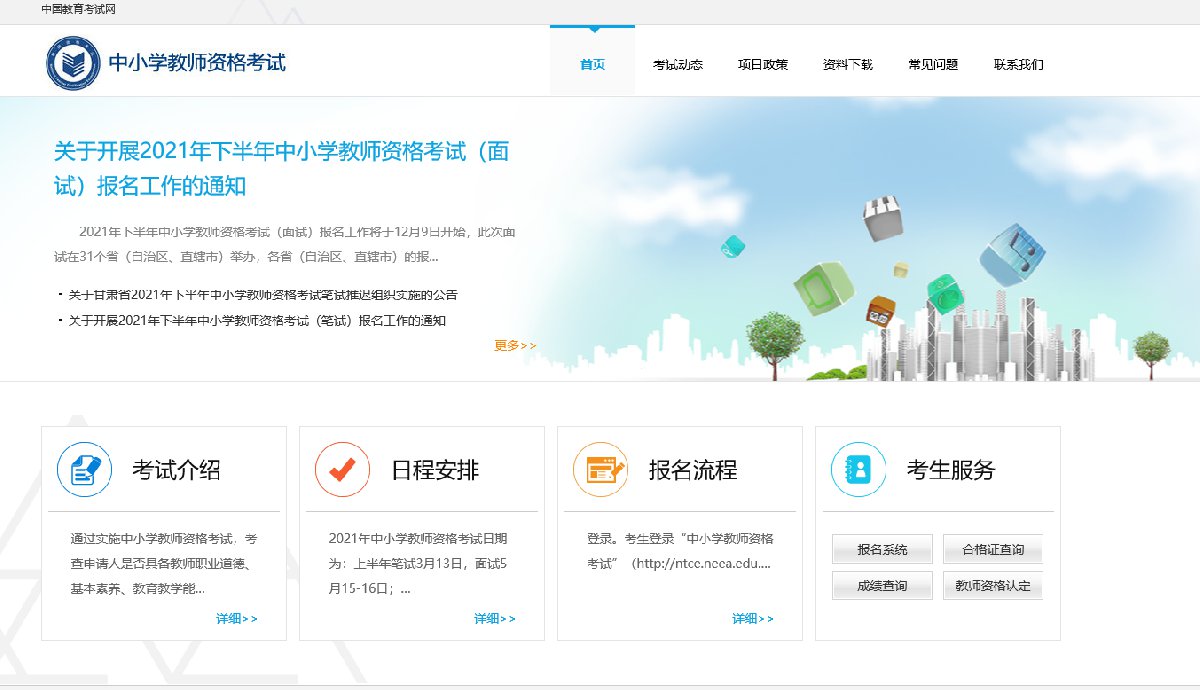Click the 教师资格认定 button
The height and width of the screenshot is (690, 1200).
pyautogui.click(x=992, y=586)
